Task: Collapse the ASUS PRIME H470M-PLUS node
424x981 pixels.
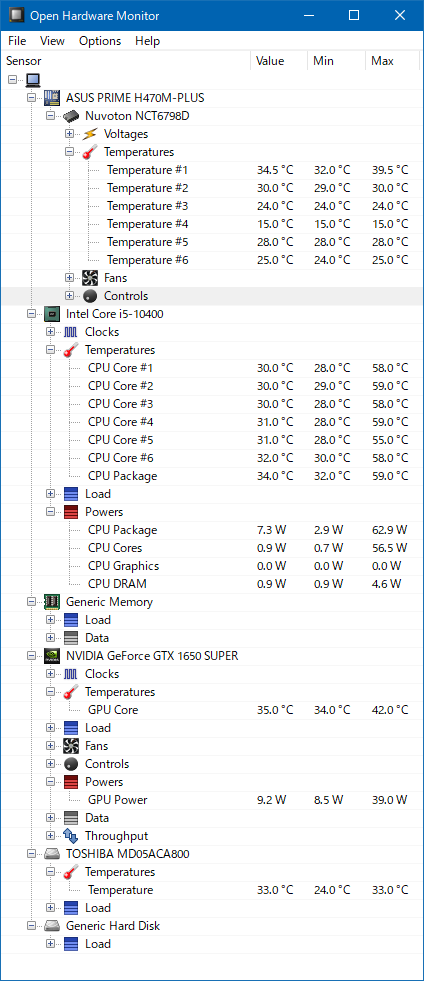Action: [x=31, y=98]
